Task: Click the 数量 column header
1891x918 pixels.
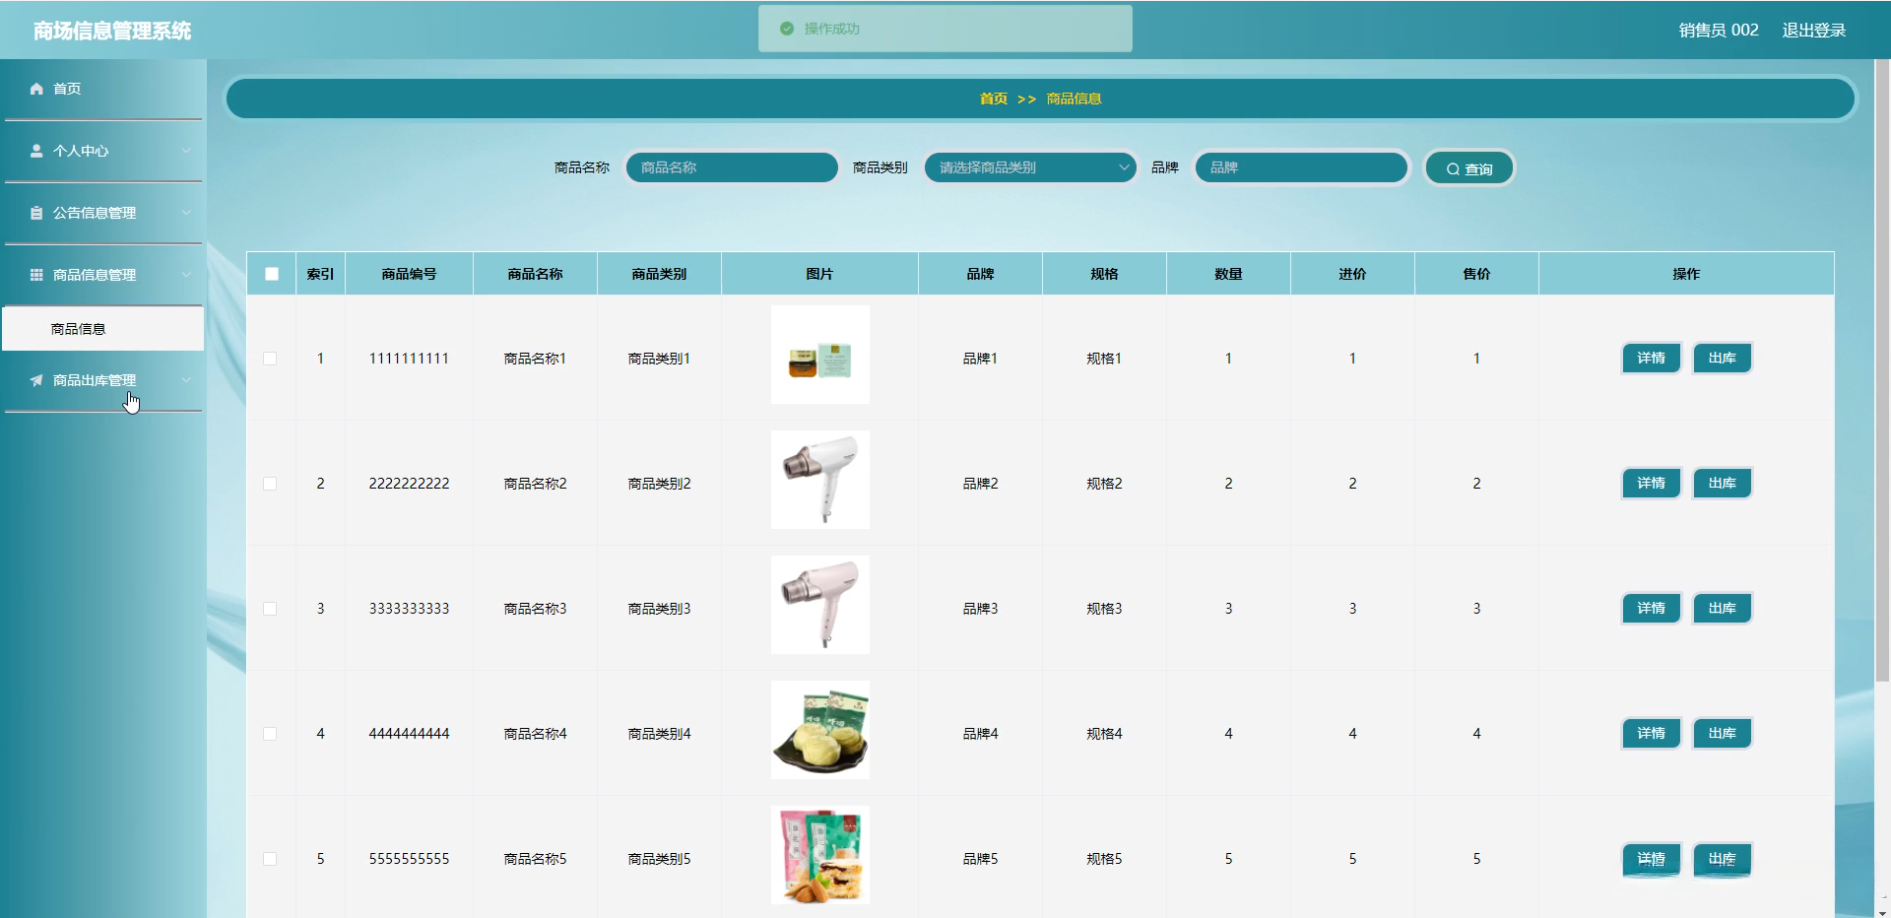Action: [1229, 274]
